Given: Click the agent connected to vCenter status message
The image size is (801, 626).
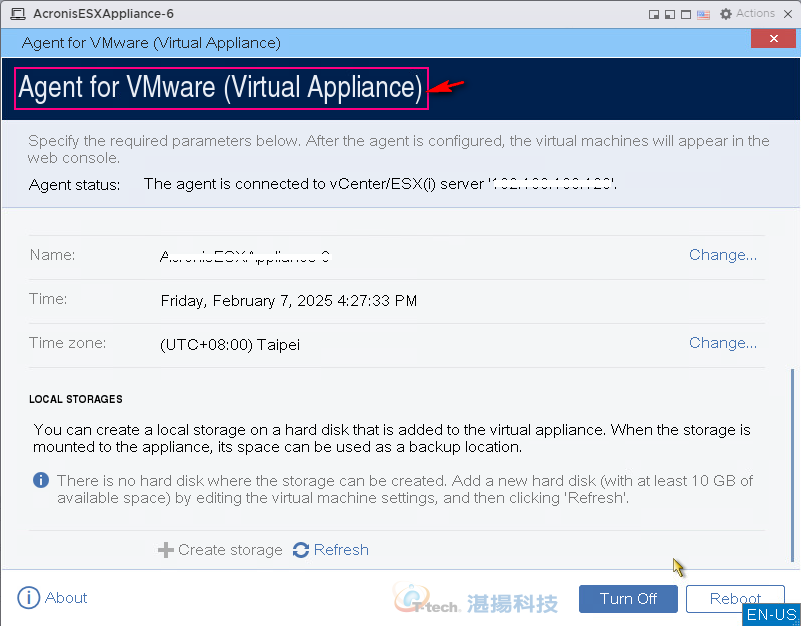Looking at the screenshot, I should click(380, 184).
